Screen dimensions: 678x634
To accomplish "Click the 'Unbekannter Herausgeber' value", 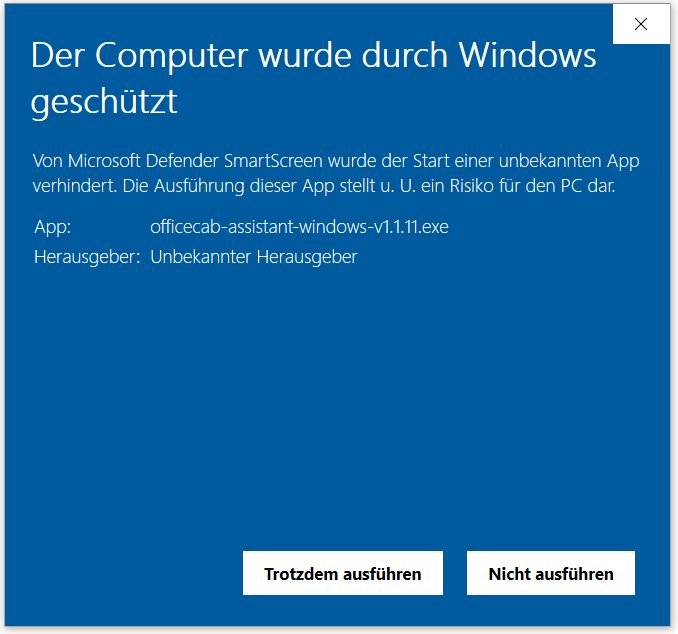I will click(254, 257).
